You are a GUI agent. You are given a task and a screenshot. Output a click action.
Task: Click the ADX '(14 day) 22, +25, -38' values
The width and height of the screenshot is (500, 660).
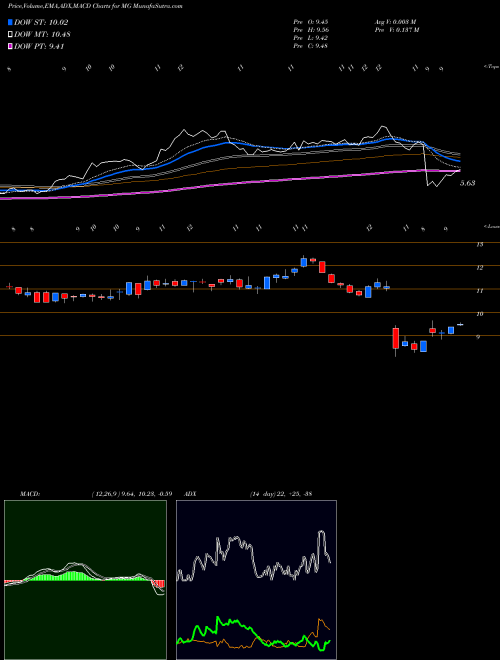[281, 494]
